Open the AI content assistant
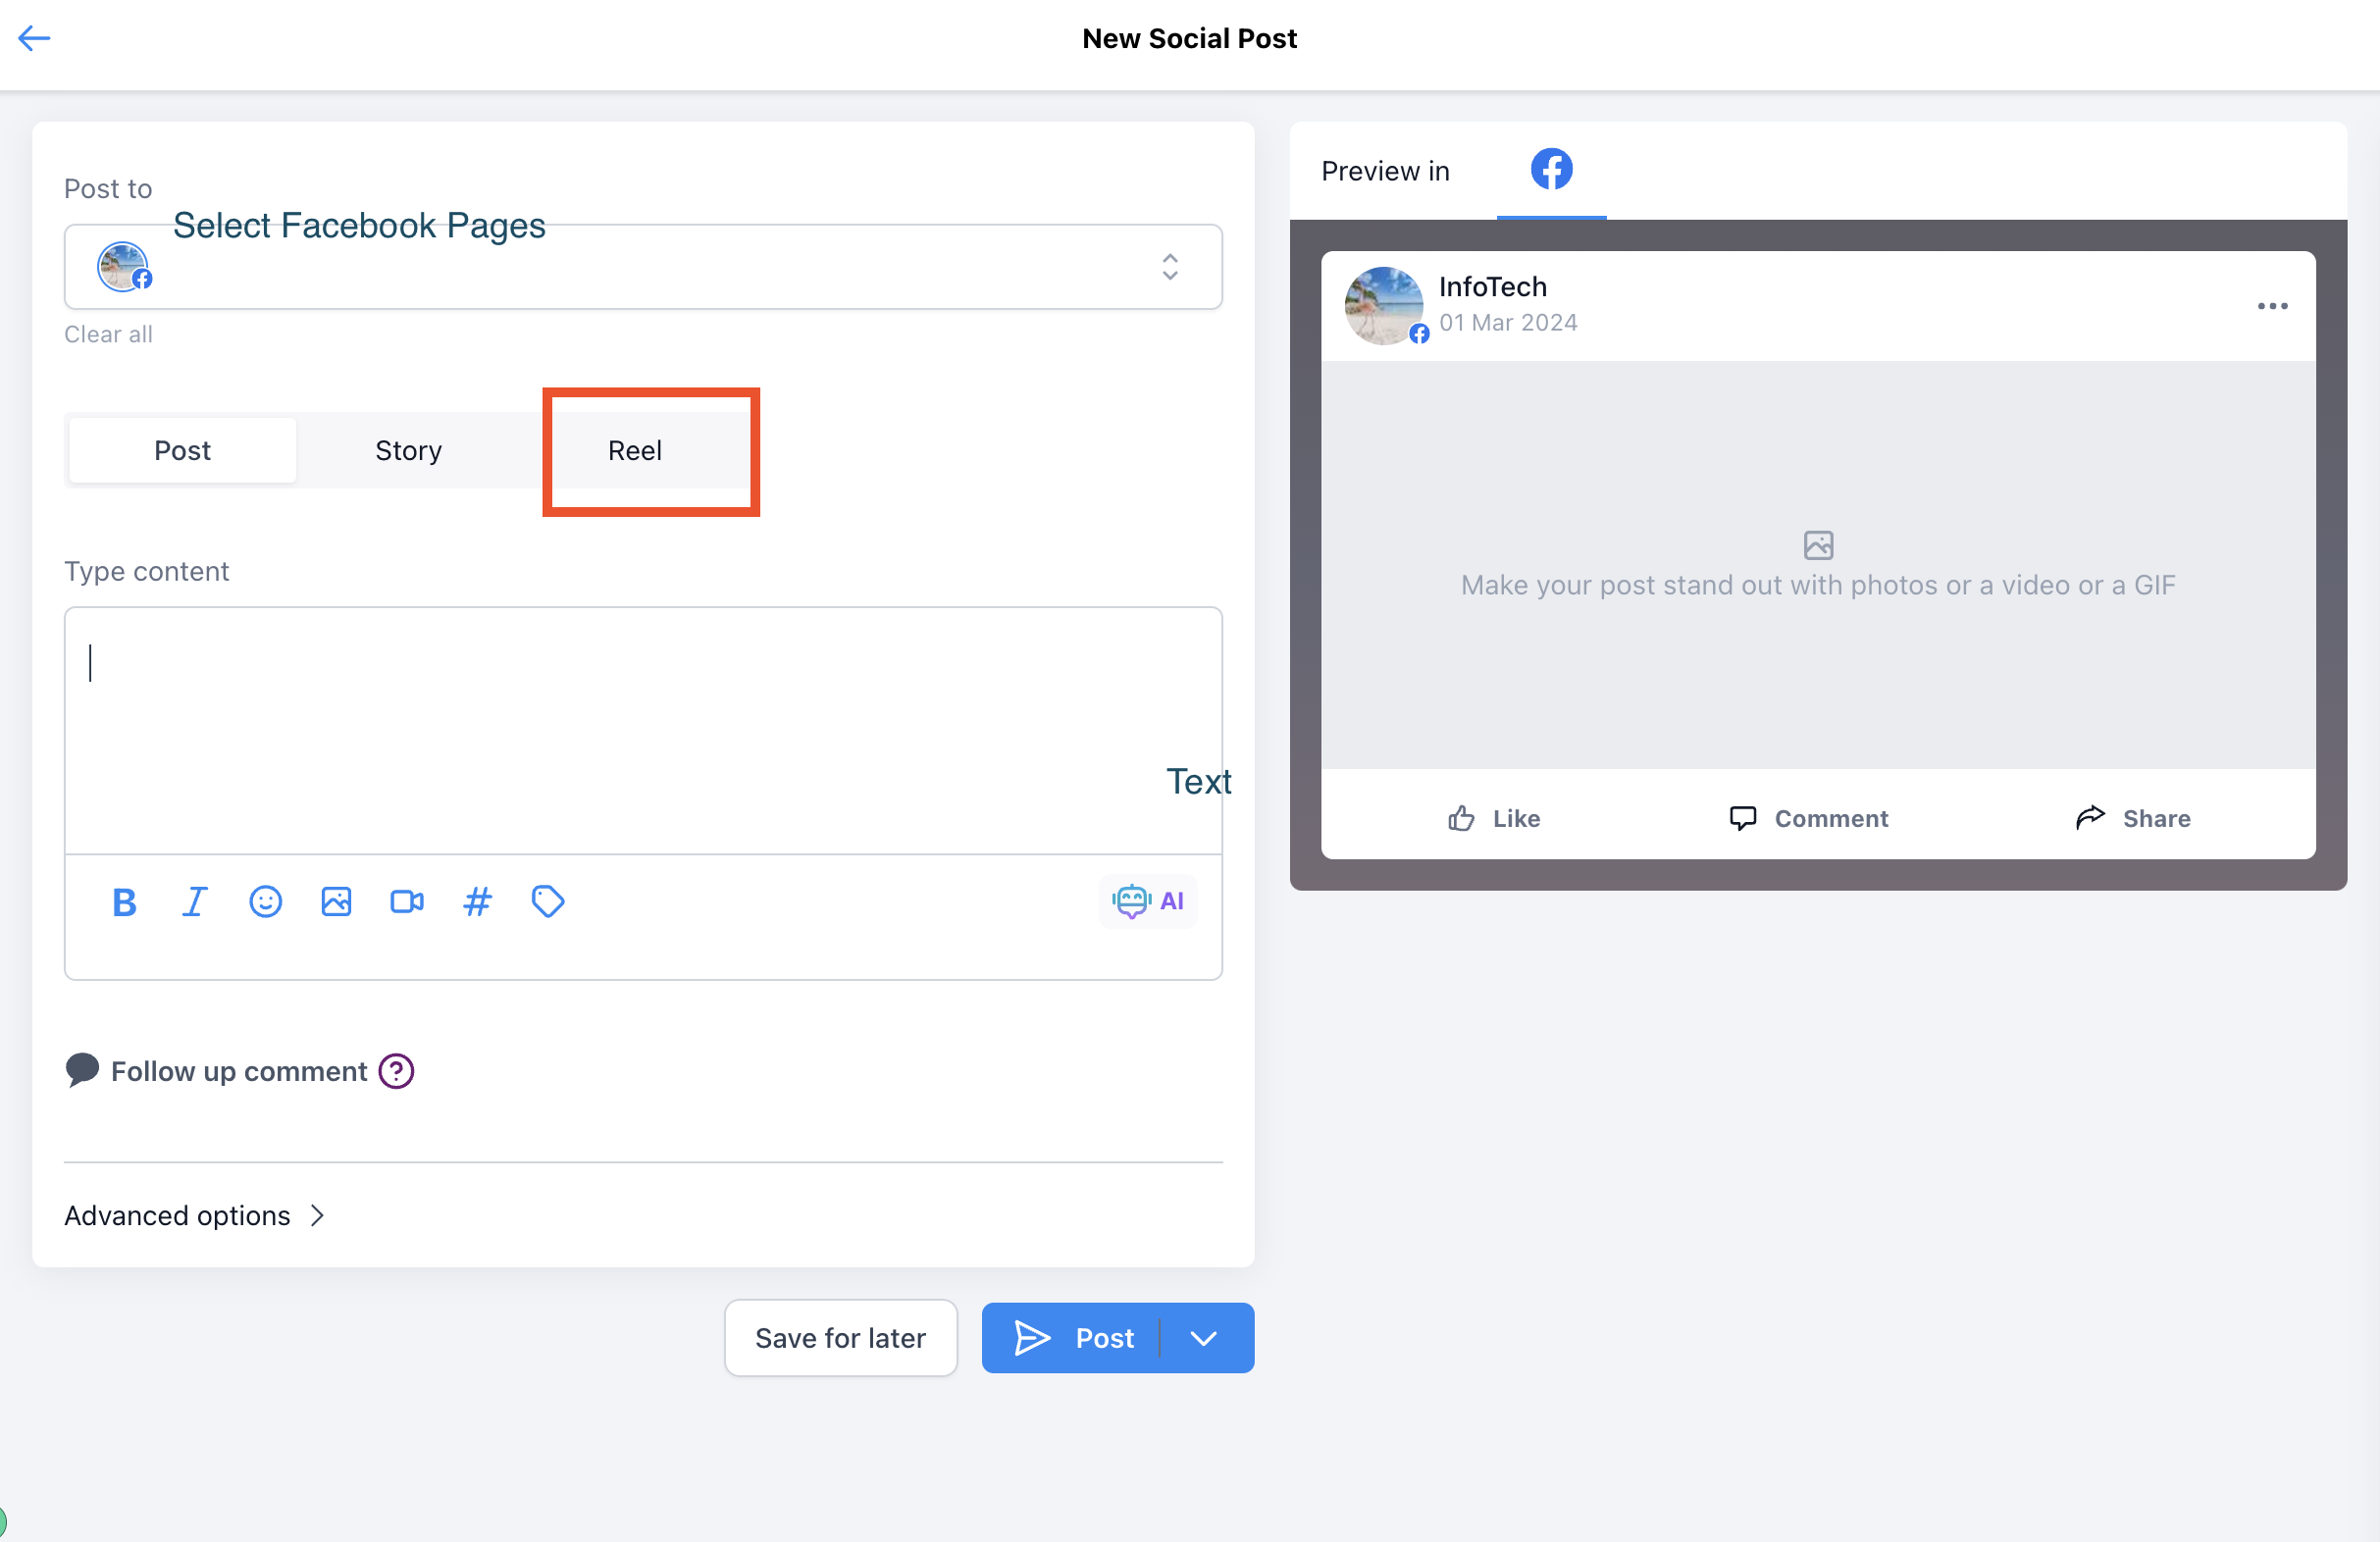This screenshot has width=2380, height=1542. coord(1148,901)
